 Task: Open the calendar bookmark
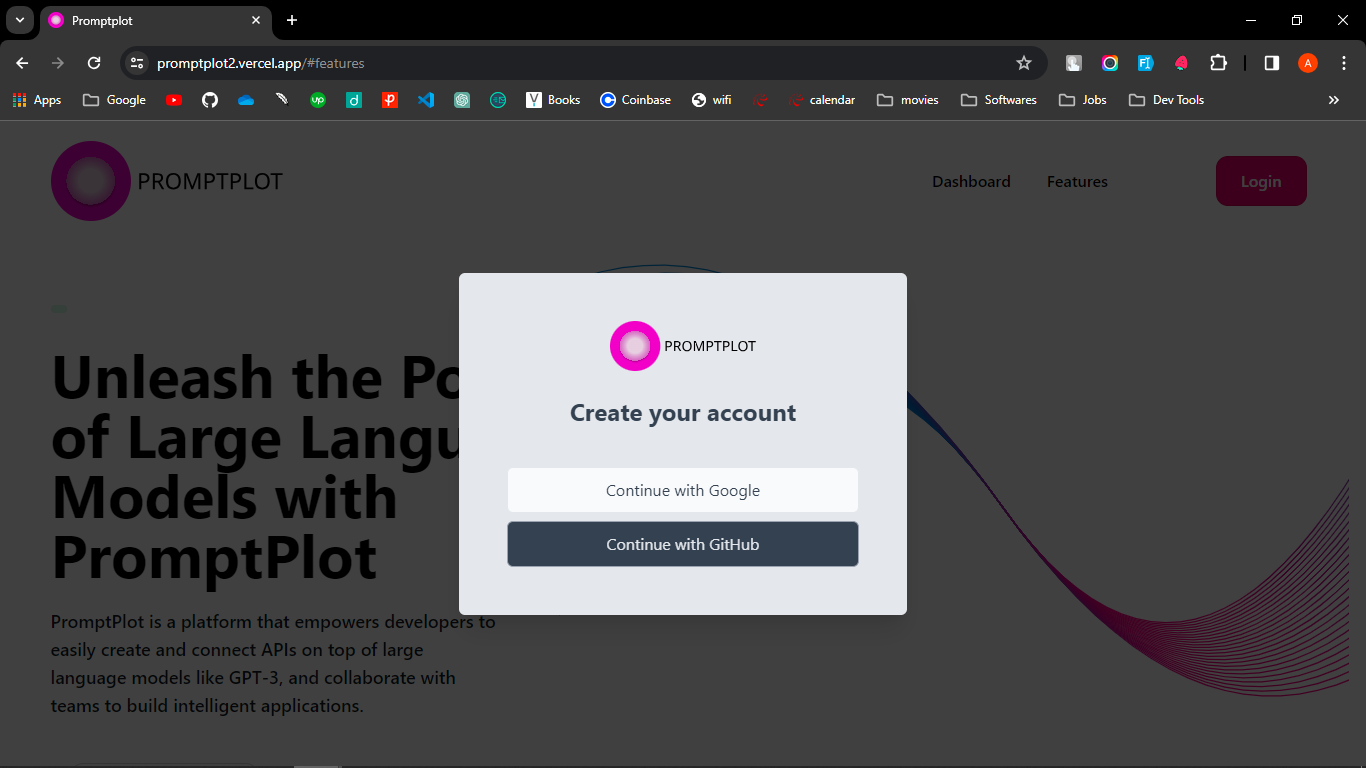click(x=822, y=100)
